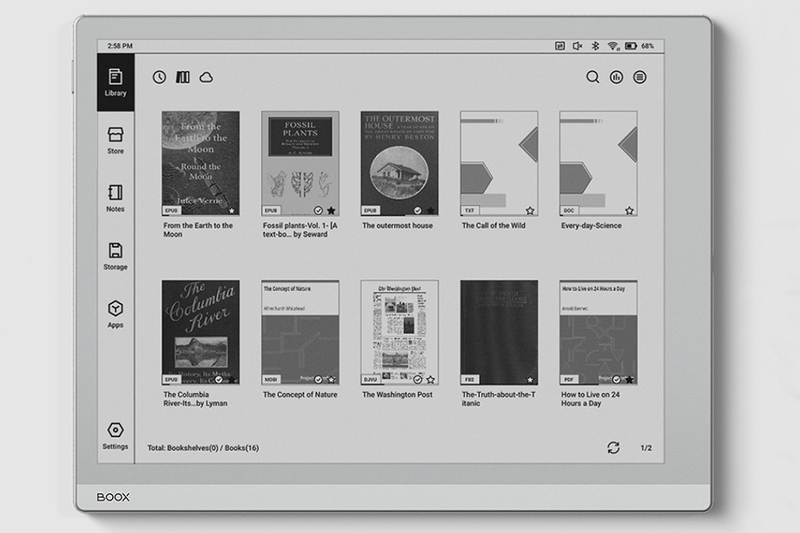This screenshot has height=533, width=800.
Task: Open The Washington Post cover
Action: 399,332
